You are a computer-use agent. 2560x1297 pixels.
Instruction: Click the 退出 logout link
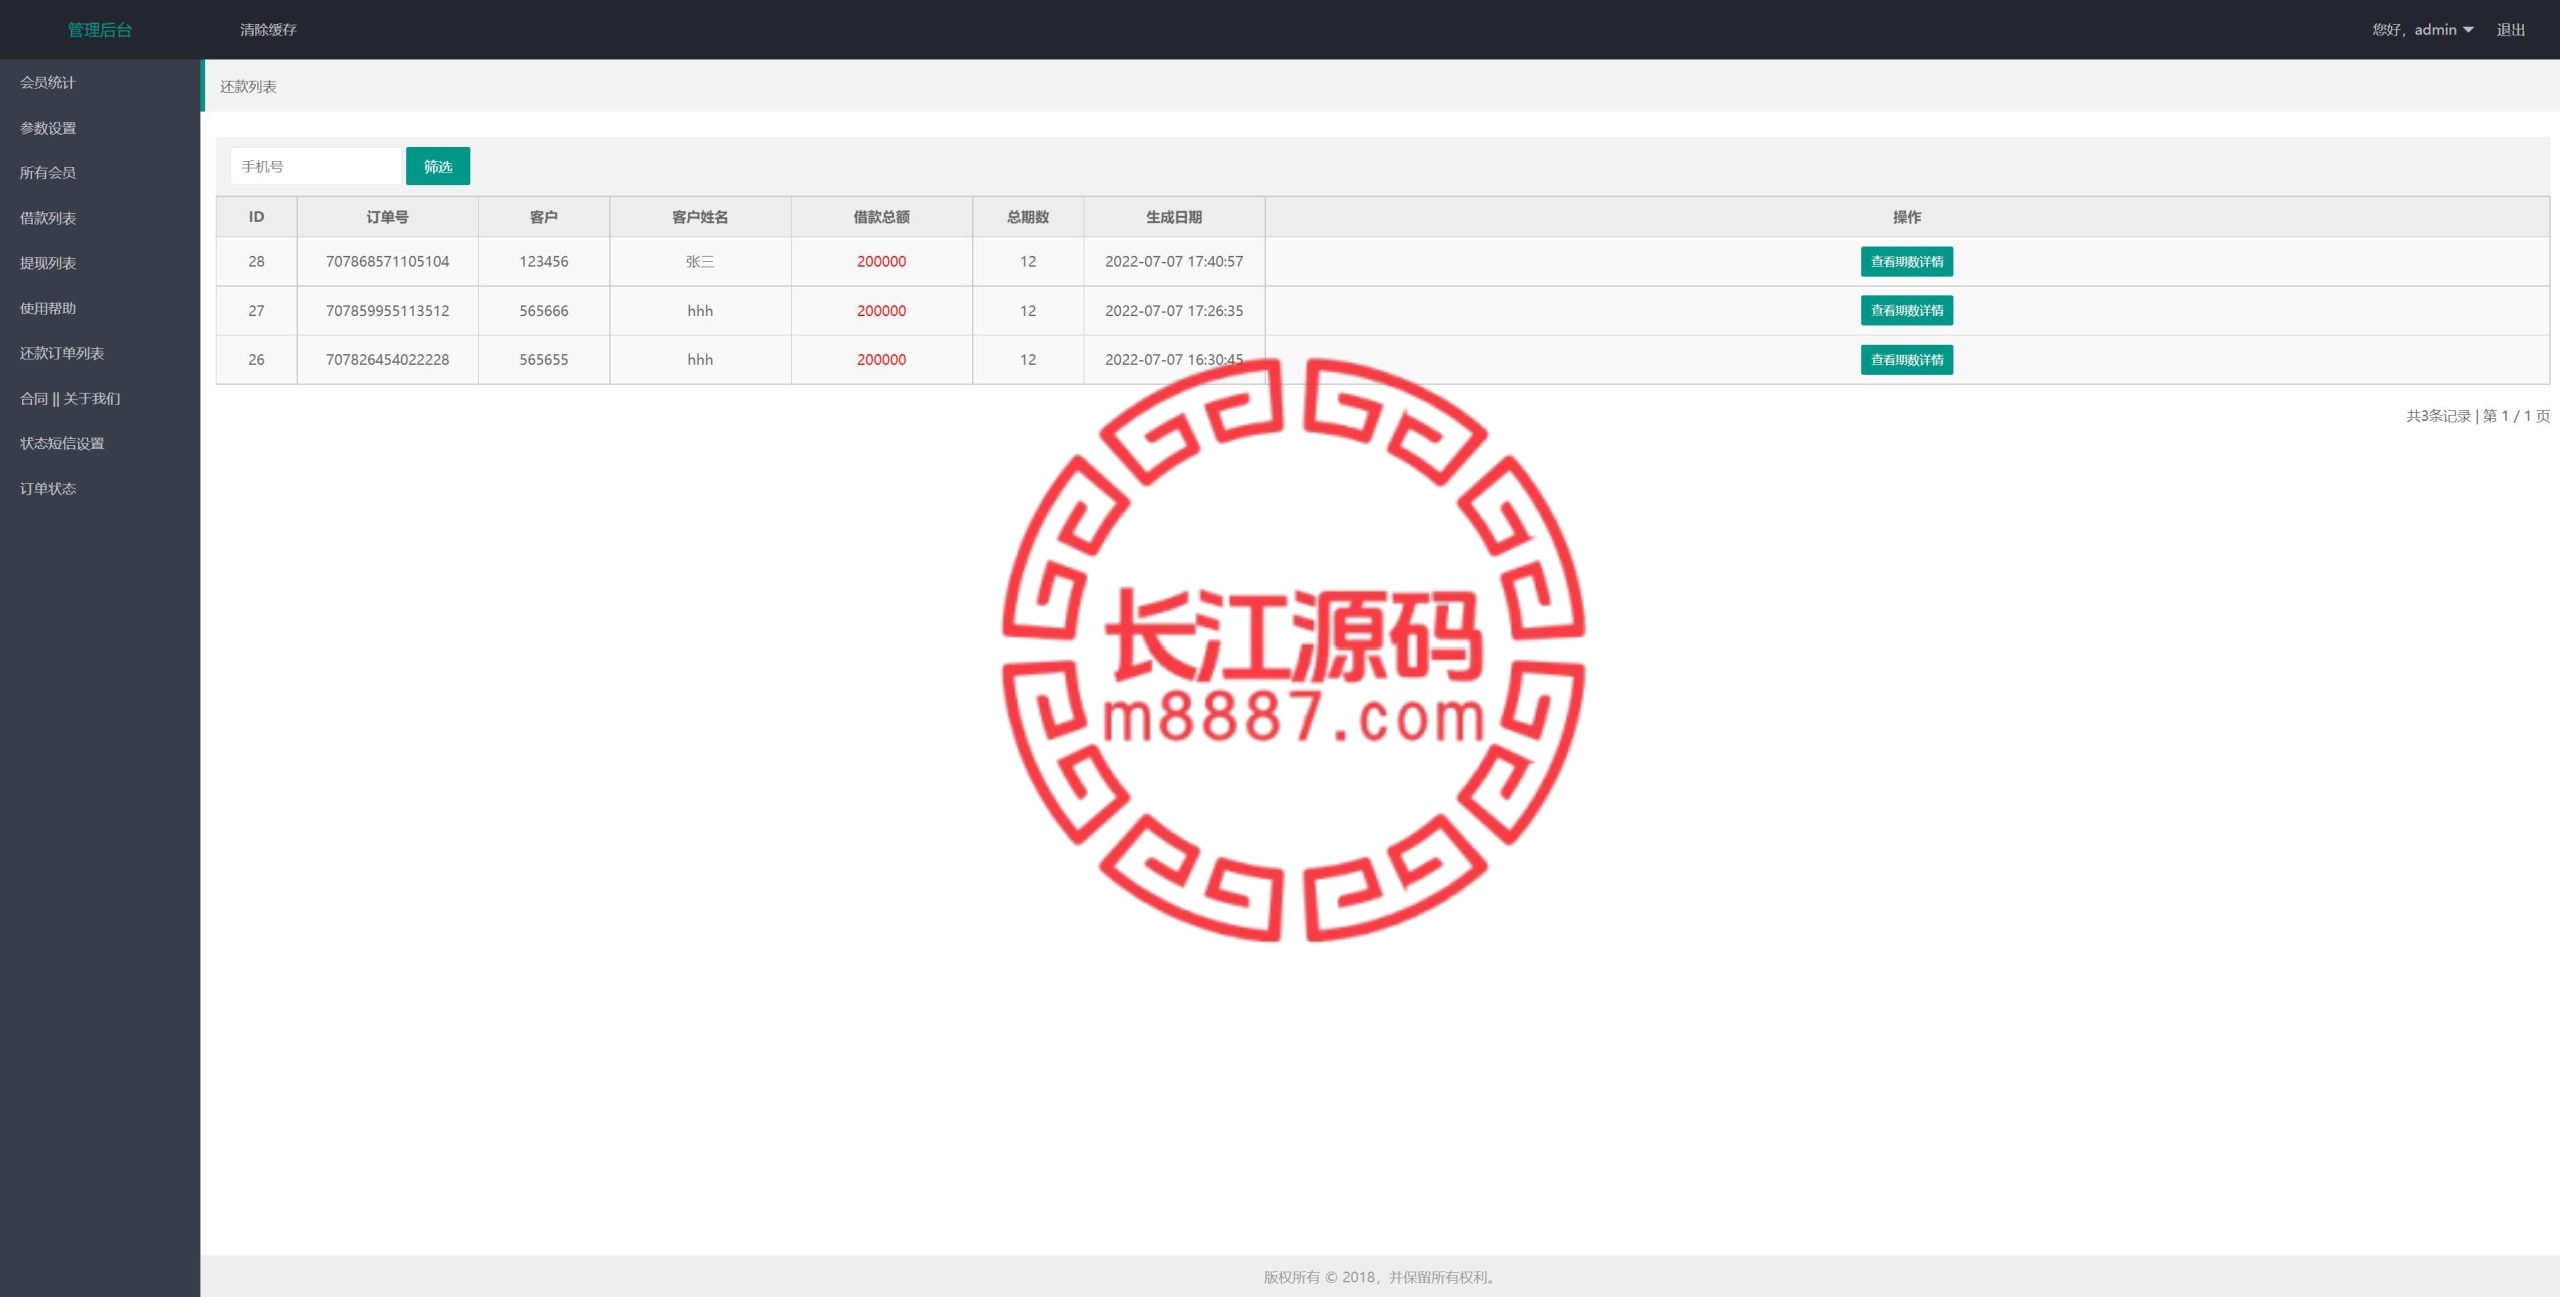(x=2510, y=30)
